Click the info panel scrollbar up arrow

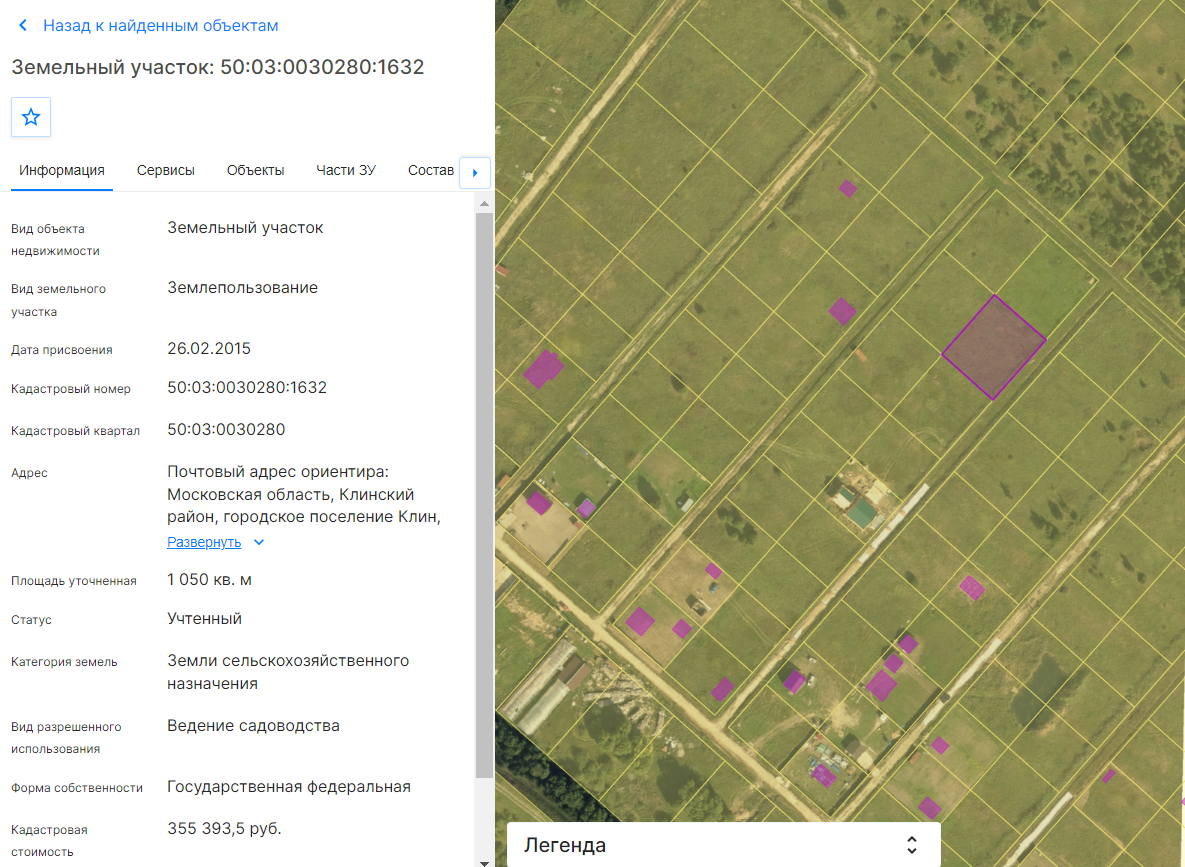click(484, 204)
